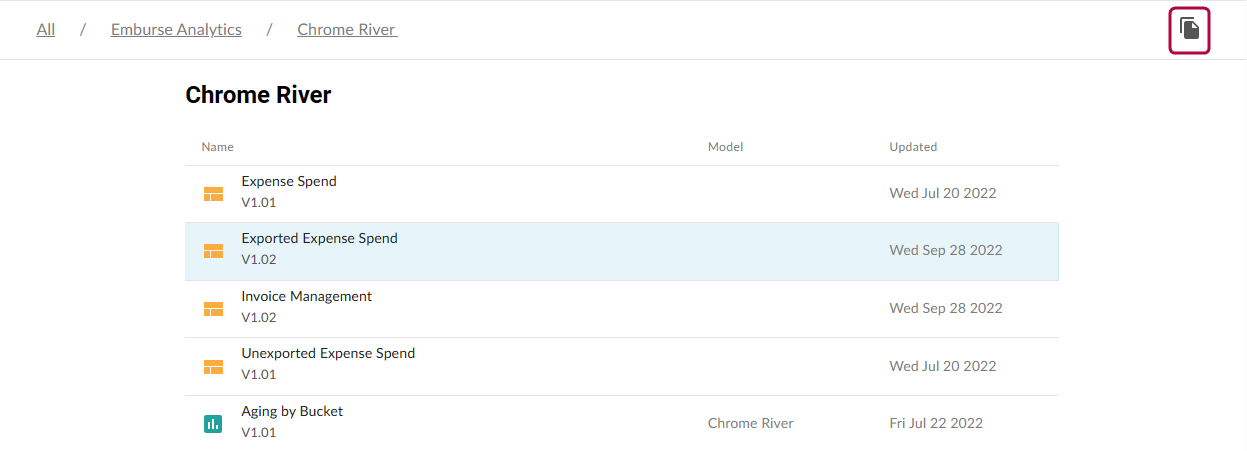Open the Emburse Analytics breadcrumb
The width and height of the screenshot is (1247, 451).
pos(176,29)
